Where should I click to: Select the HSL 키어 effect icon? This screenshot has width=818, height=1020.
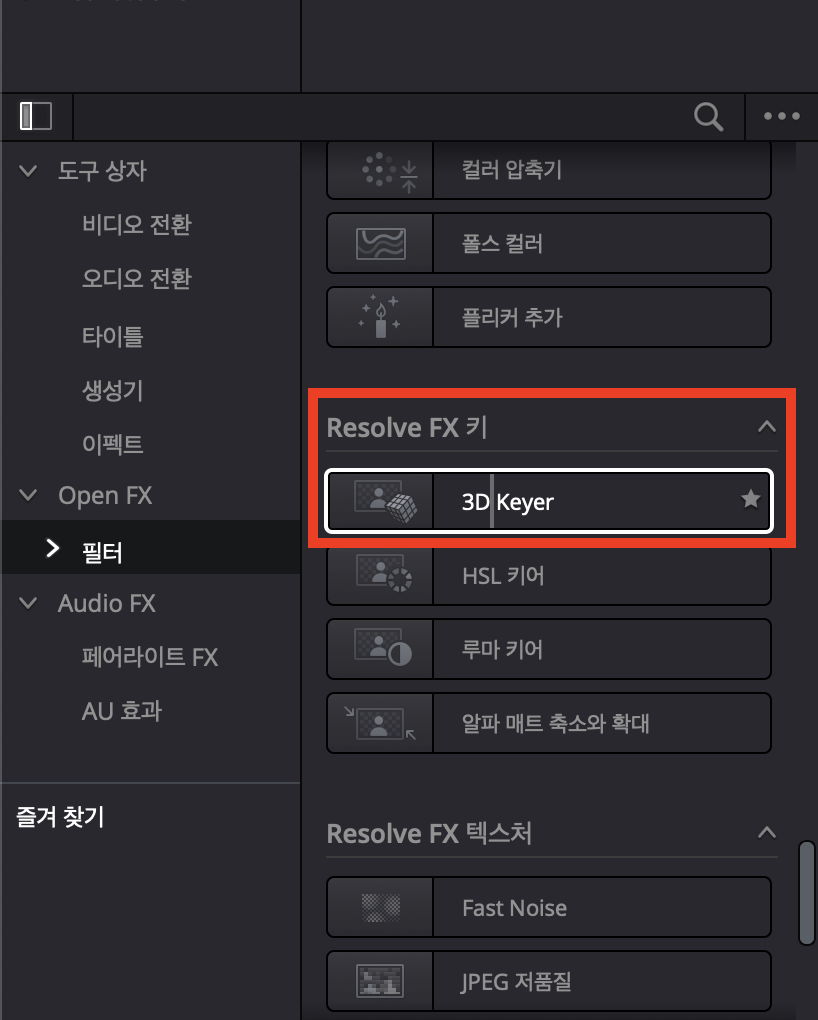coord(384,573)
